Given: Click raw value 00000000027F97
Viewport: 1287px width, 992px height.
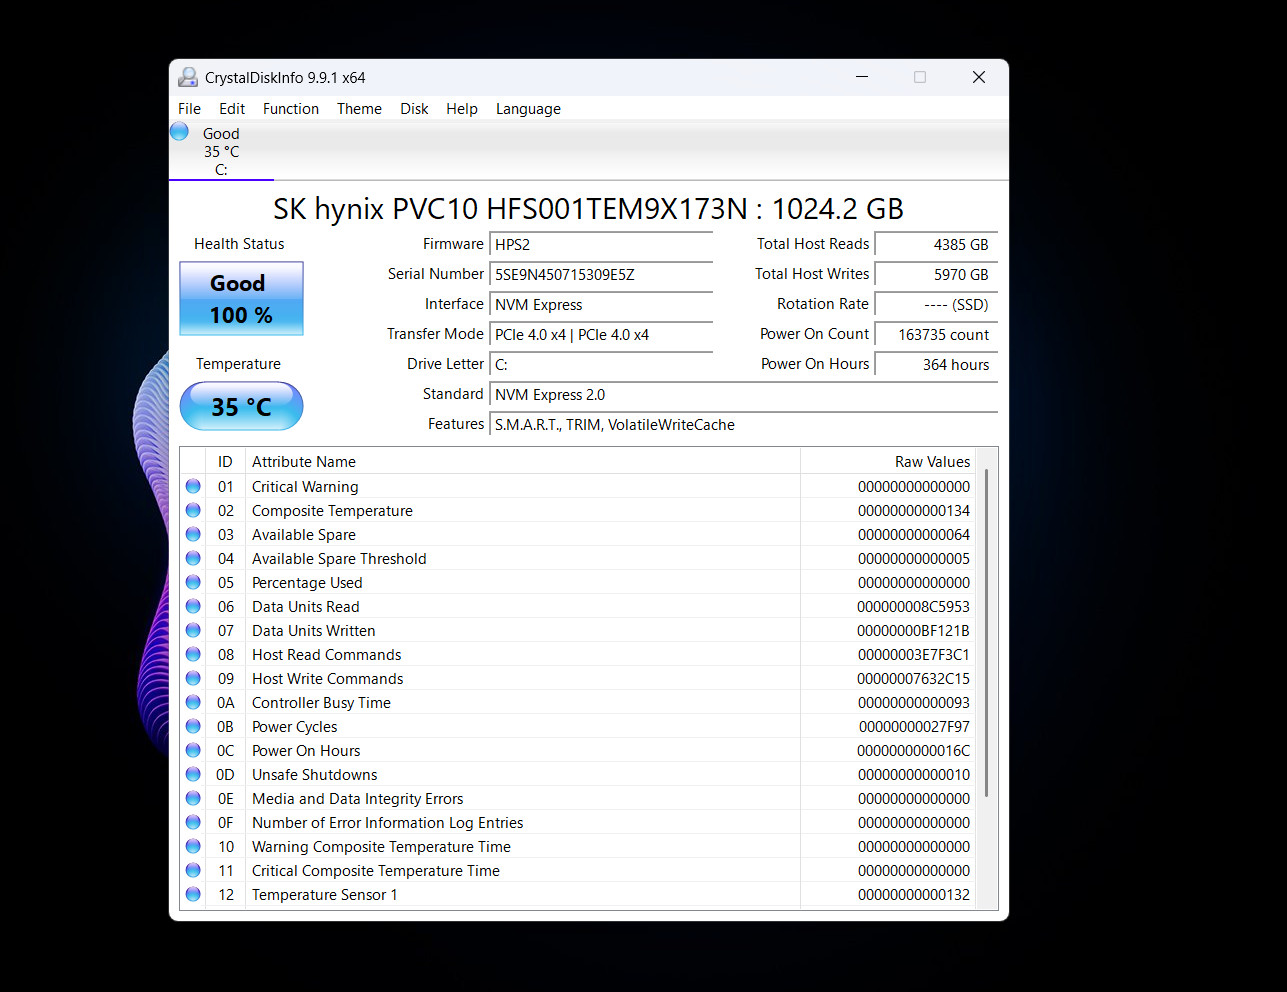Looking at the screenshot, I should pos(914,727).
